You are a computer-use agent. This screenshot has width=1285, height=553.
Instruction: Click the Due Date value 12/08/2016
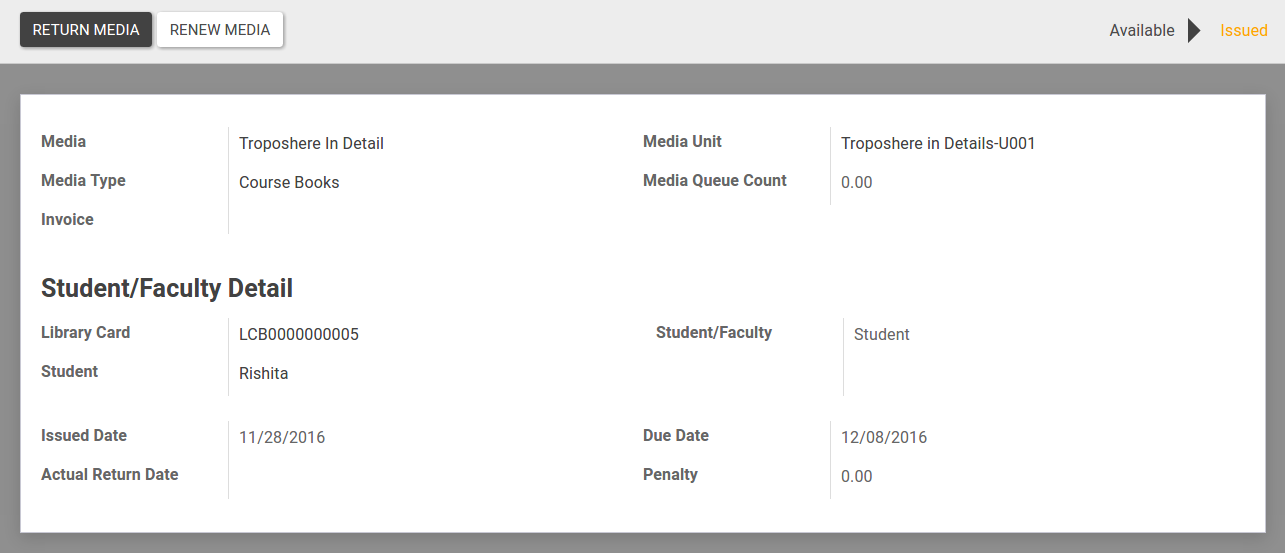[x=884, y=438]
